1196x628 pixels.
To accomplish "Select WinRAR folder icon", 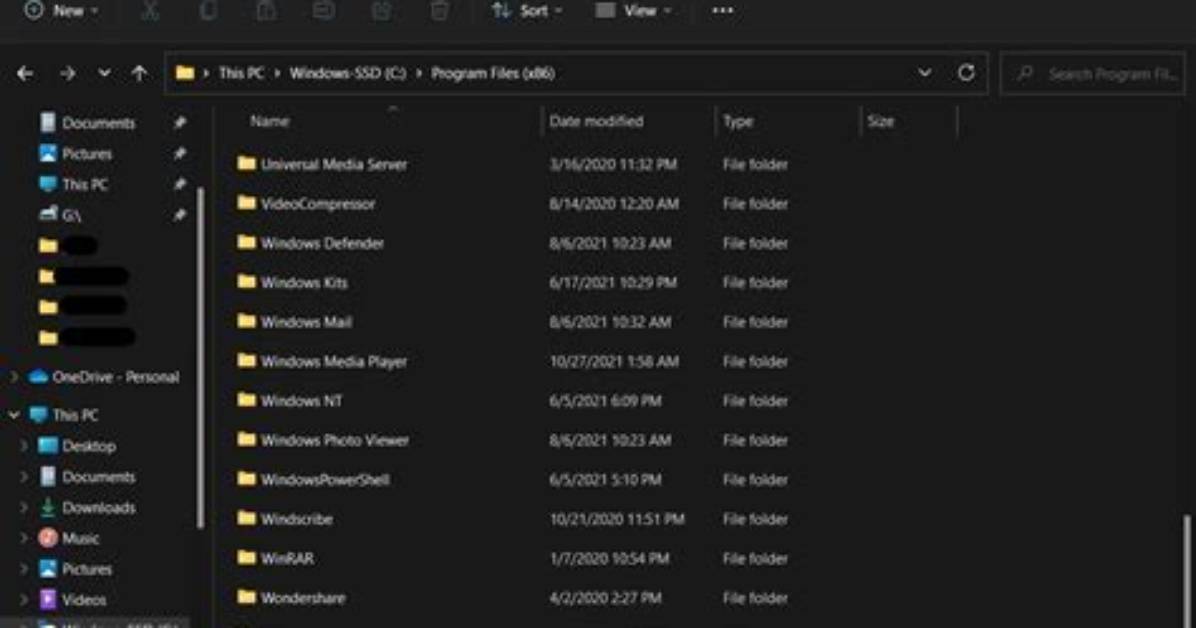I will point(246,558).
